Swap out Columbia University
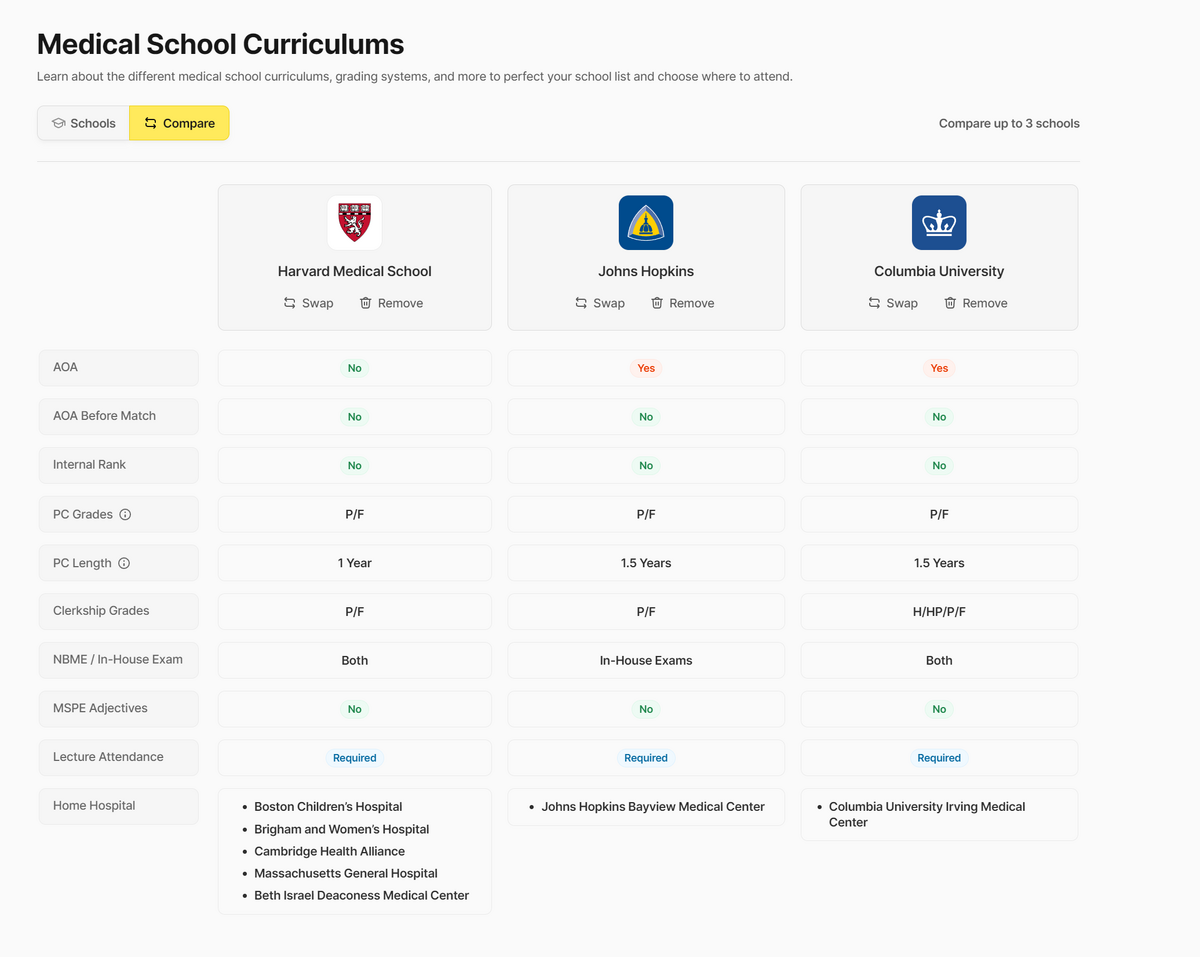The image size is (1200, 957). pos(892,303)
